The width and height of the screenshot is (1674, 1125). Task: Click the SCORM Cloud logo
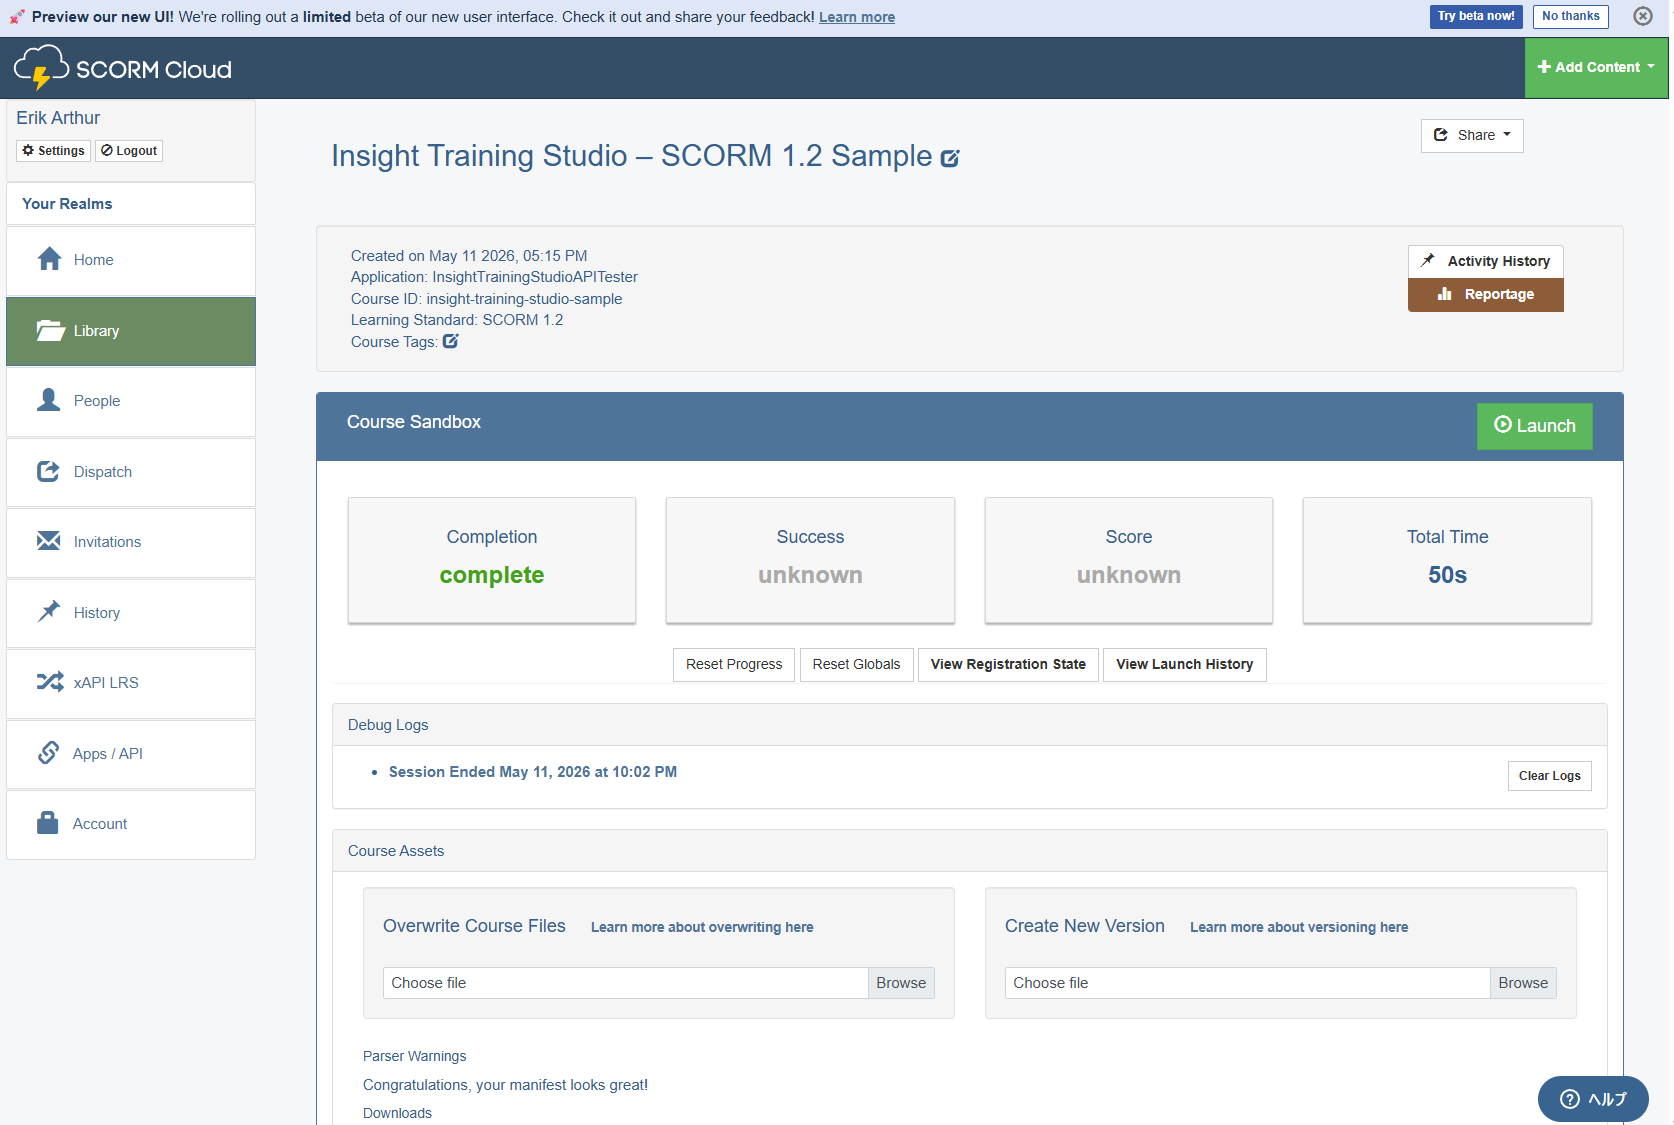[x=123, y=68]
